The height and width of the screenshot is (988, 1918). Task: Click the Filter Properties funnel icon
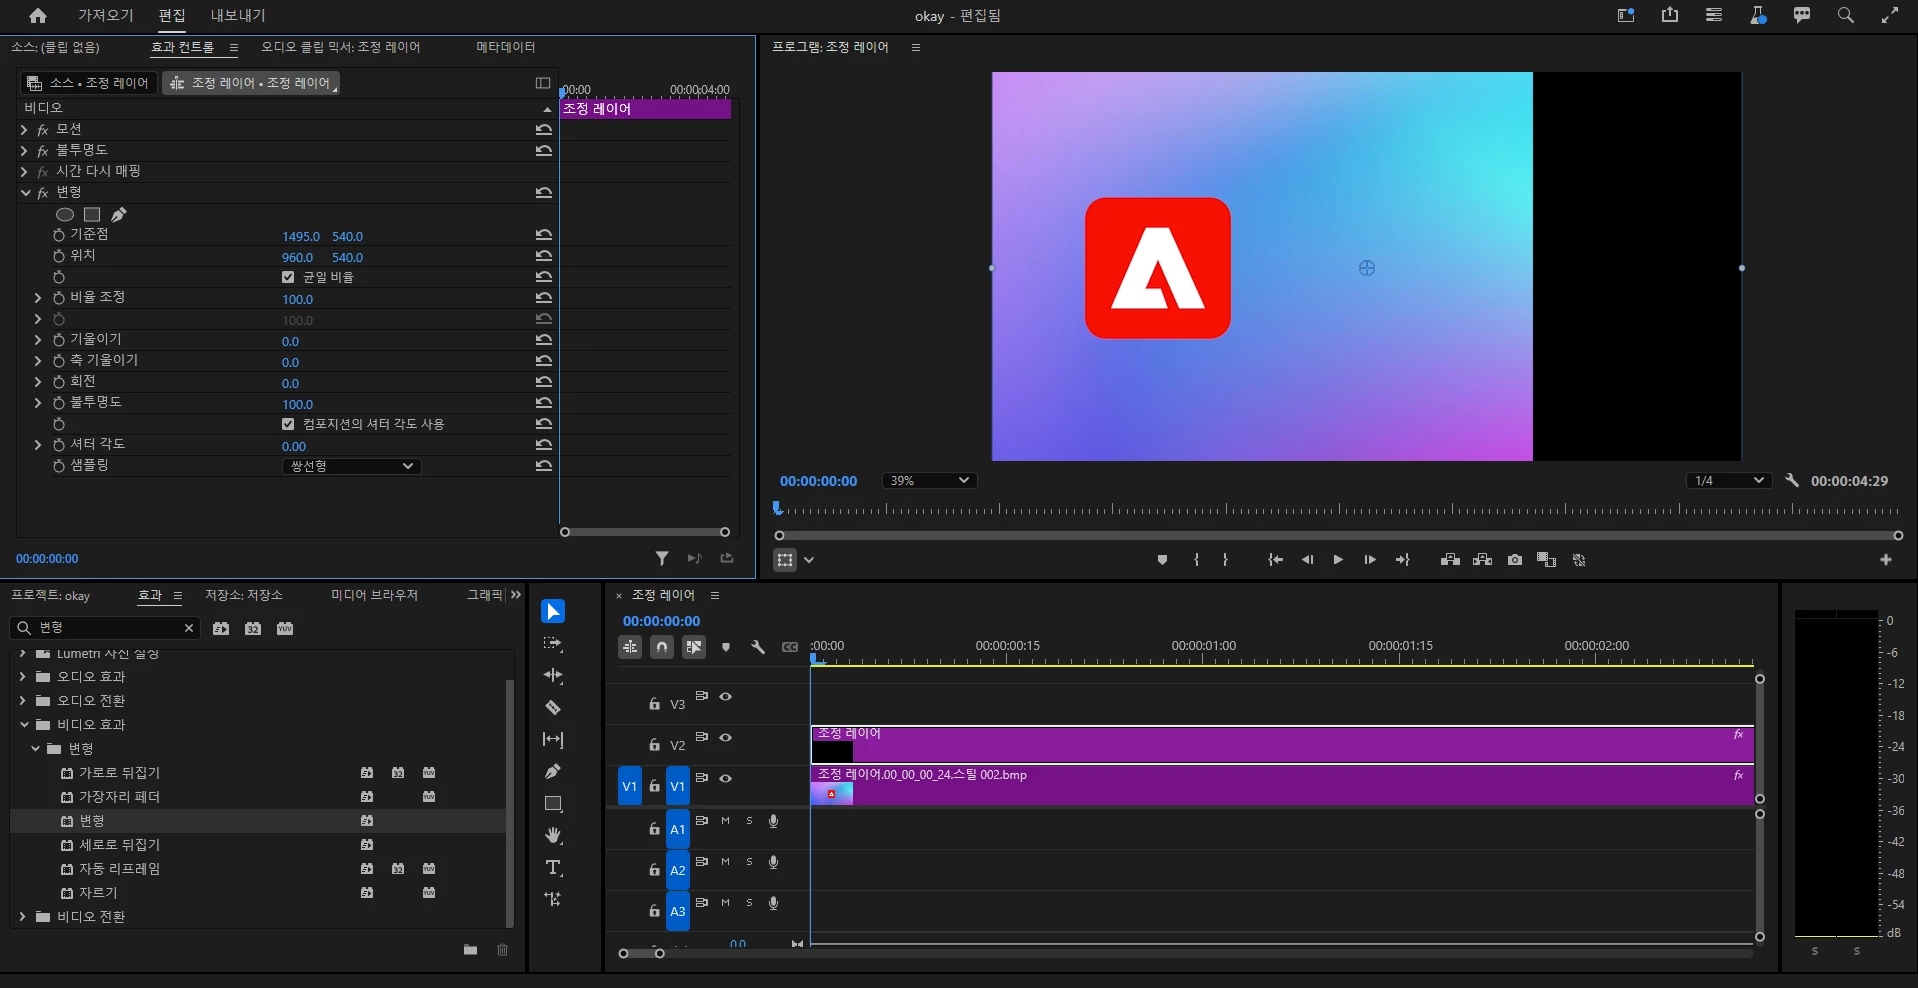pos(662,558)
